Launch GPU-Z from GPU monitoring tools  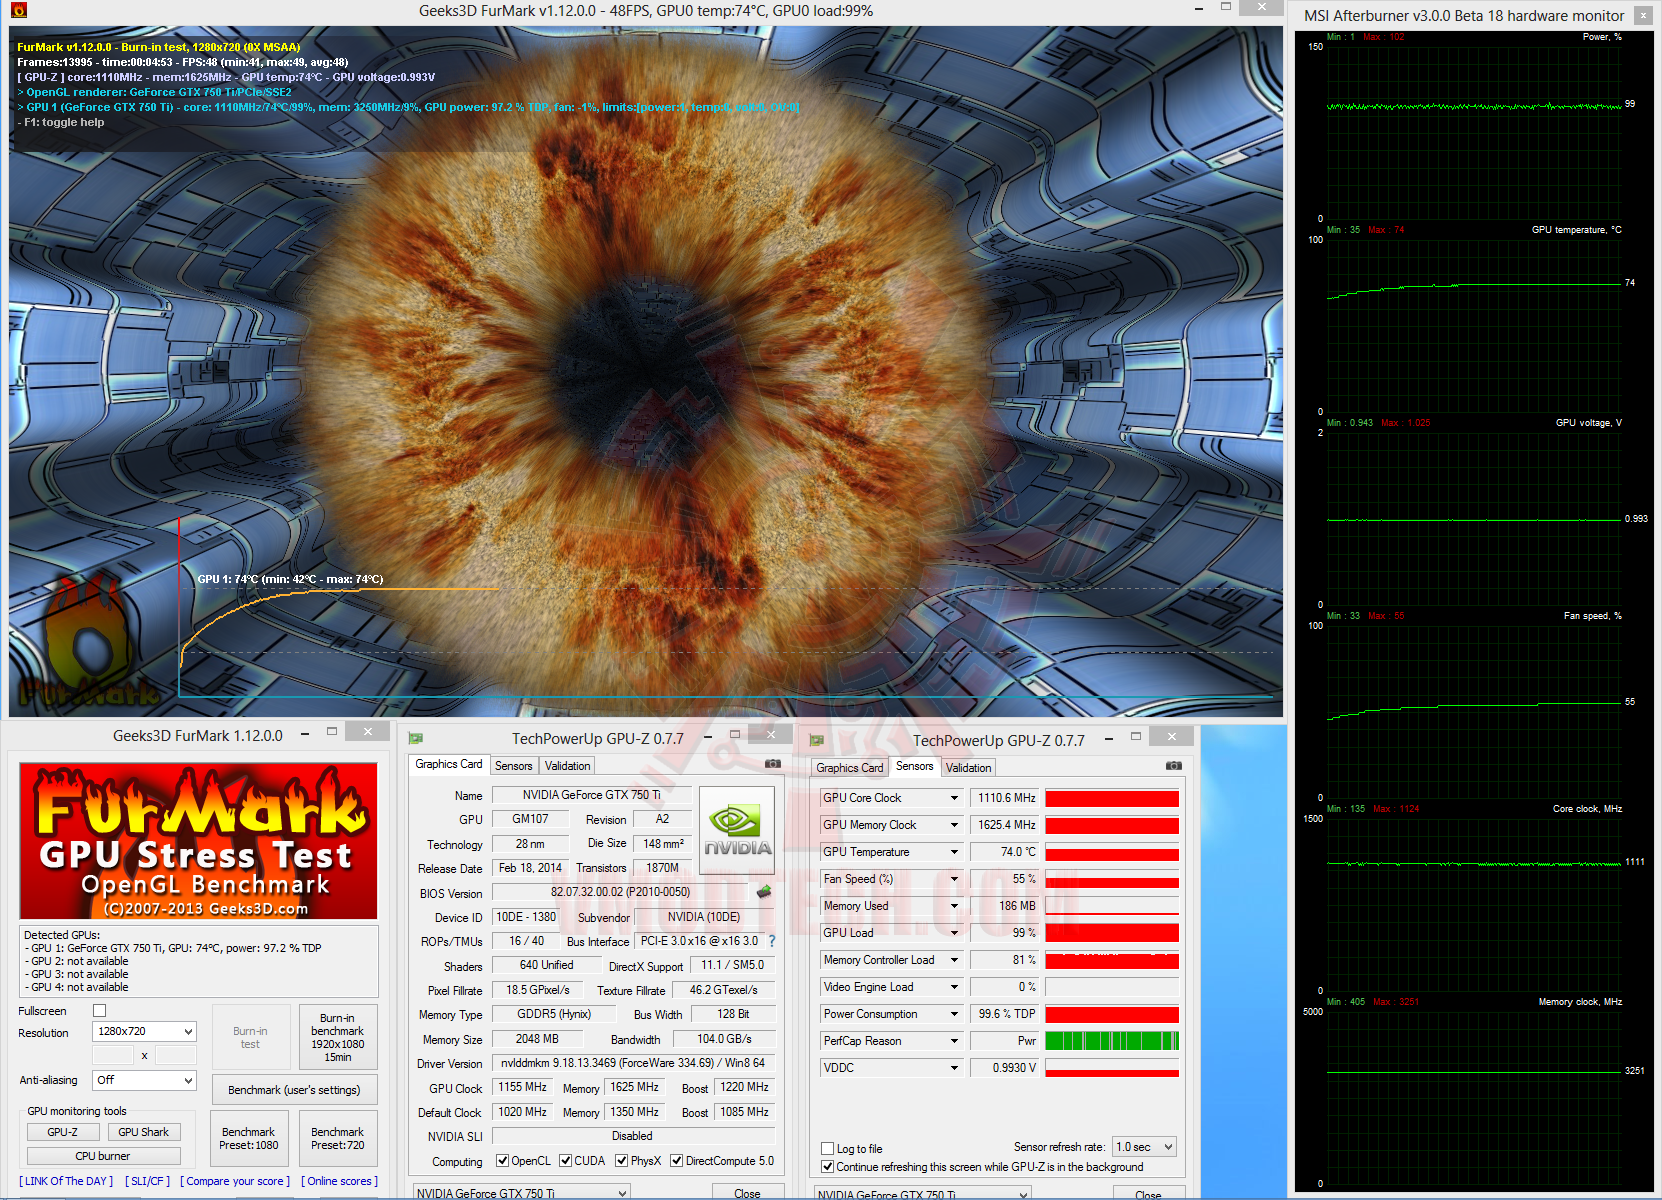(63, 1132)
